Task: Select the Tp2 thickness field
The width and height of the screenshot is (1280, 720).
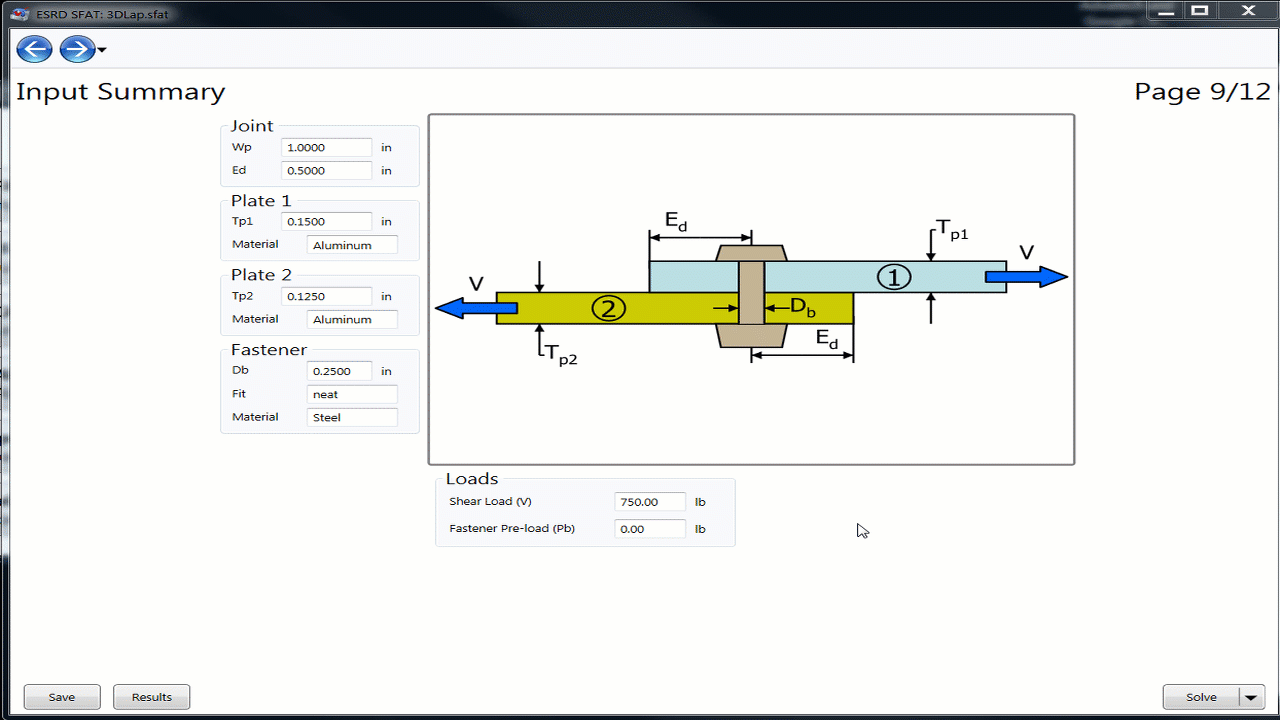Action: 326,297
